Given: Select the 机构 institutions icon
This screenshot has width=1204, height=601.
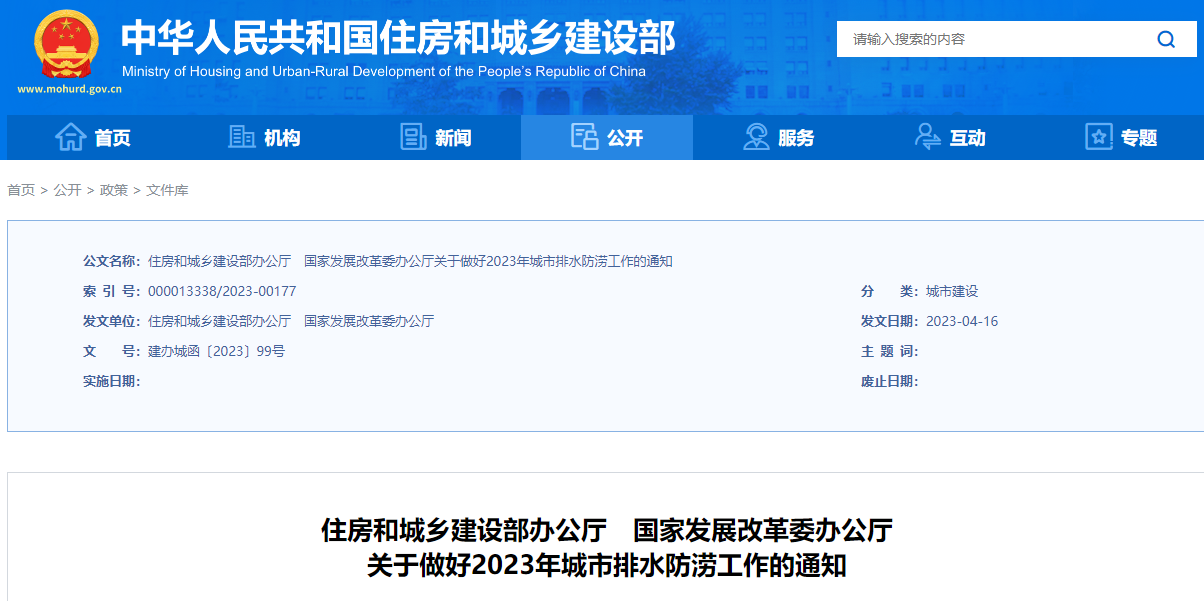Looking at the screenshot, I should coord(241,136).
